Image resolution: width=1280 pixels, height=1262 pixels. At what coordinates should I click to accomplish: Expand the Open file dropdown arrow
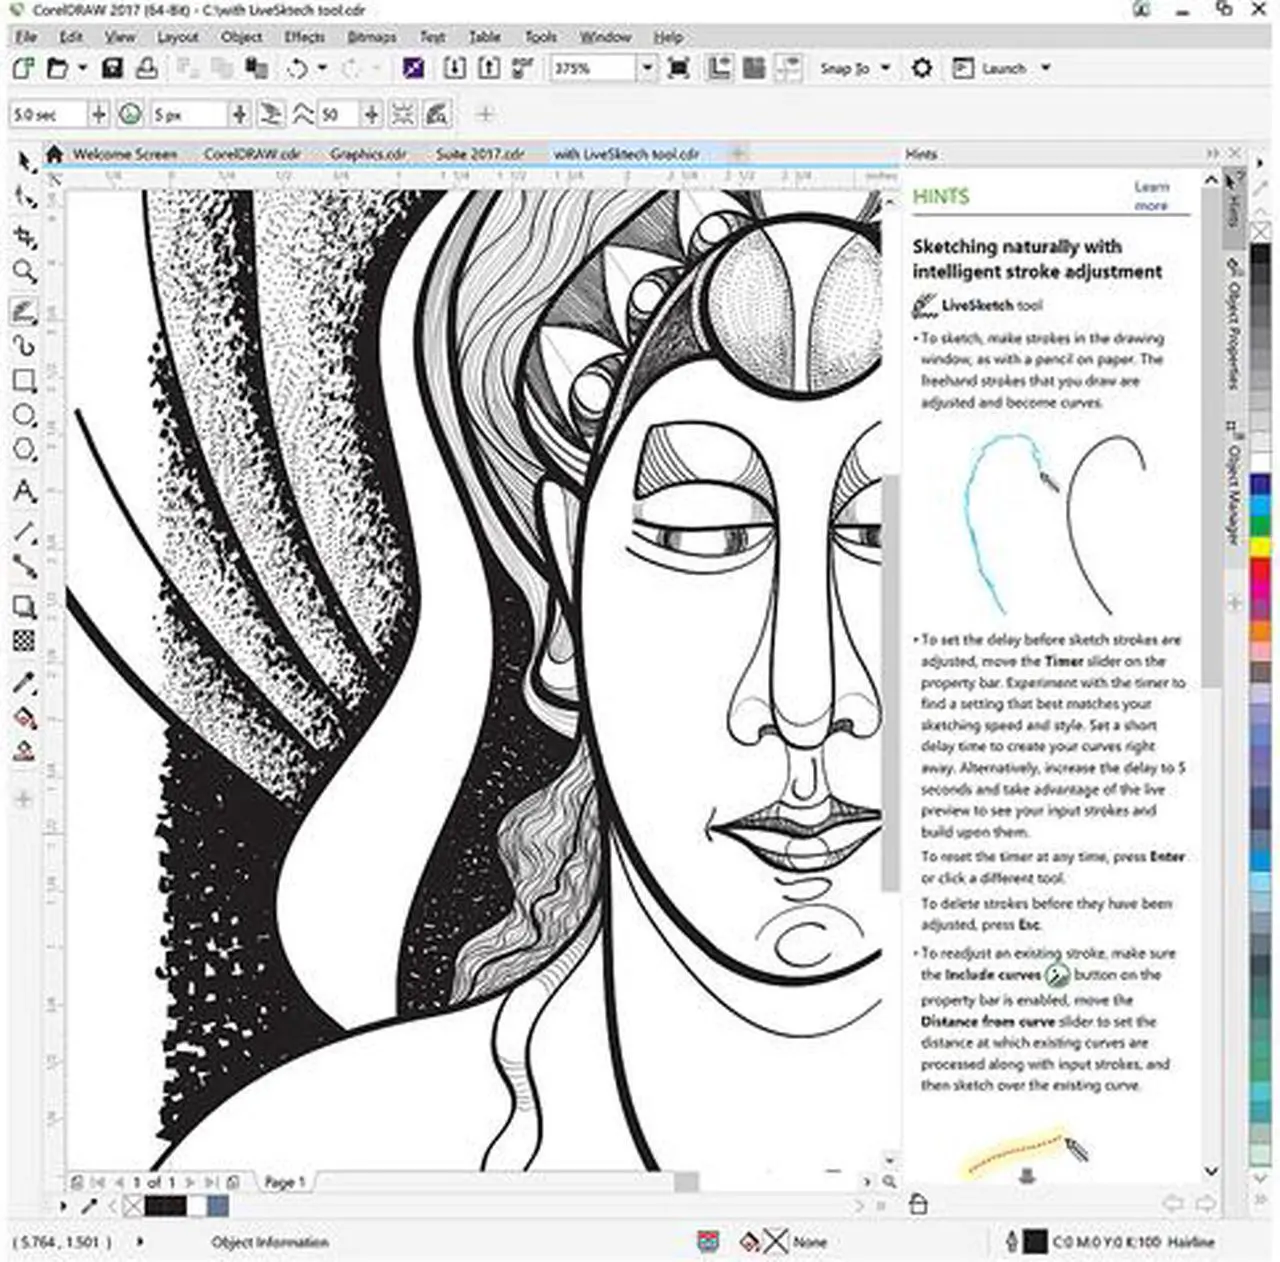click(83, 68)
